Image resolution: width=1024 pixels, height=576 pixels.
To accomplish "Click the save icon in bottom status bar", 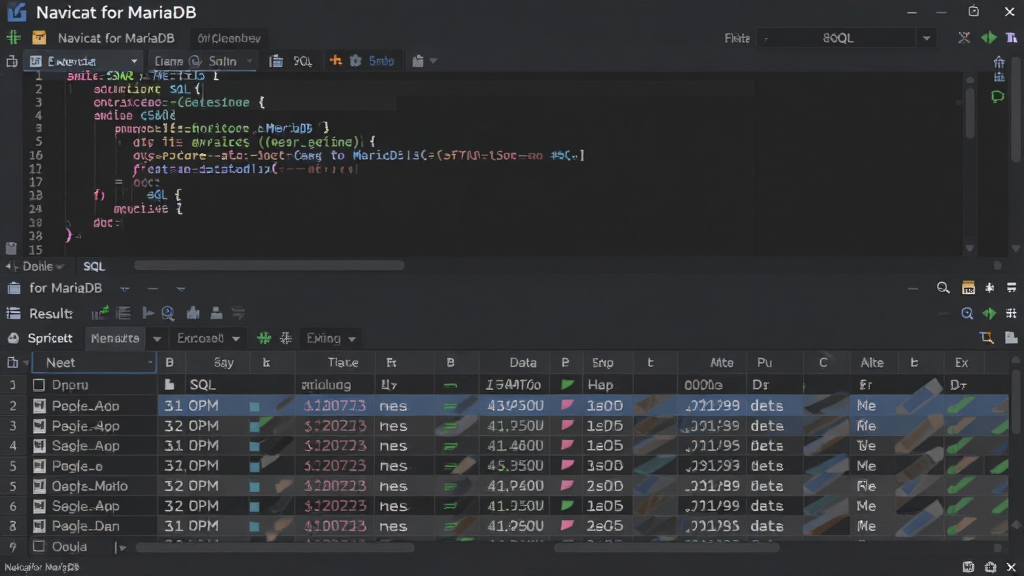I will click(x=968, y=567).
